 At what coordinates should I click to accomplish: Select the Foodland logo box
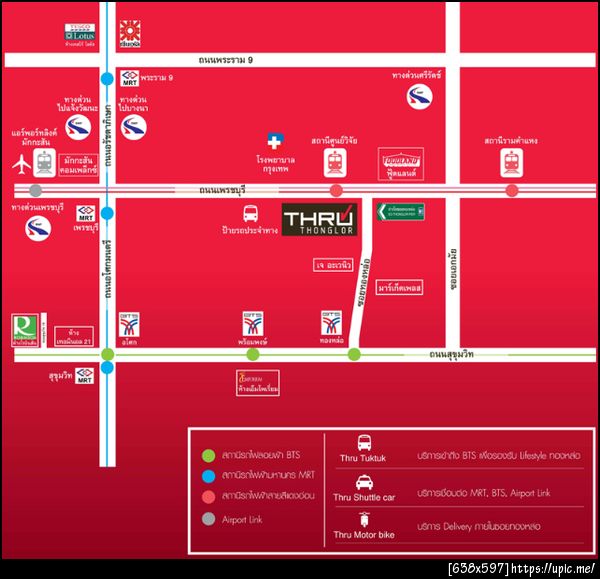click(401, 164)
